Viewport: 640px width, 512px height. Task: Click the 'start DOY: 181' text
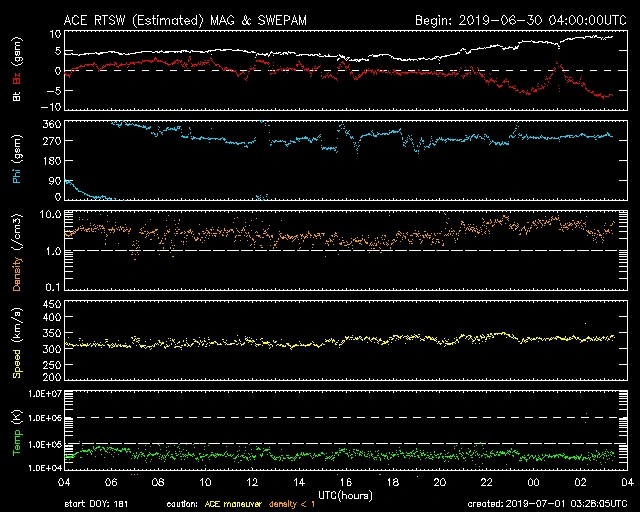click(99, 503)
